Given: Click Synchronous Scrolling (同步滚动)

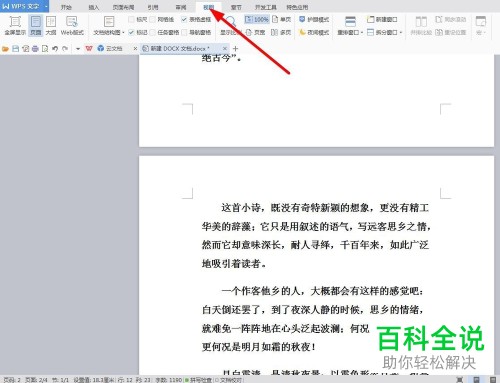Looking at the screenshot, I should [x=451, y=19].
